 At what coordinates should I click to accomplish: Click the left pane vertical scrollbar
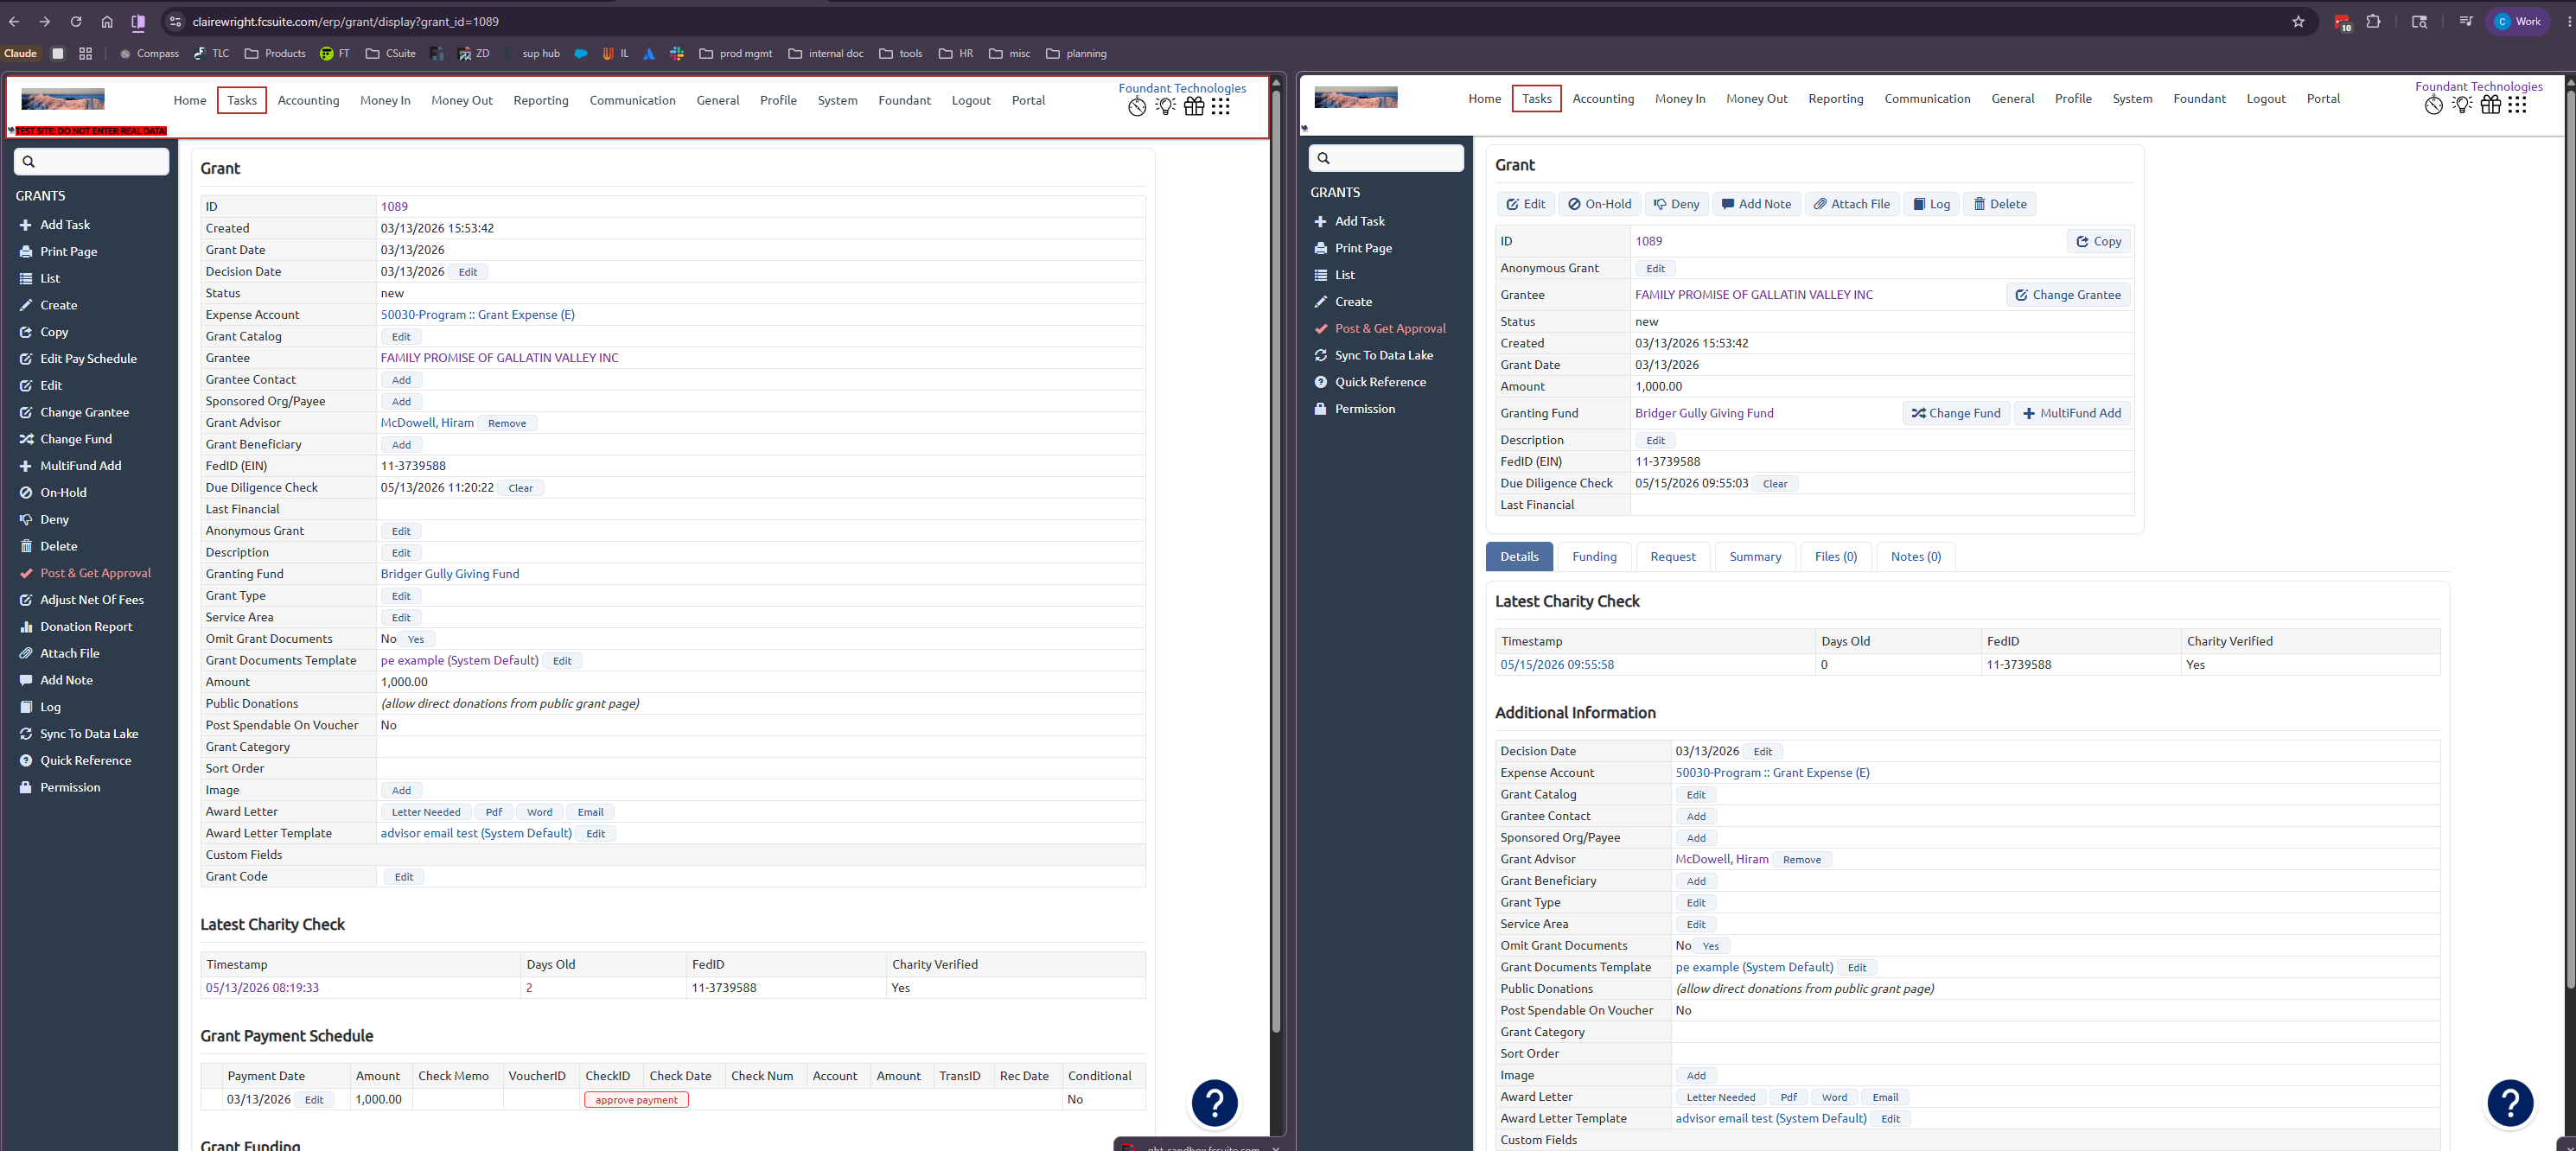click(x=1276, y=560)
